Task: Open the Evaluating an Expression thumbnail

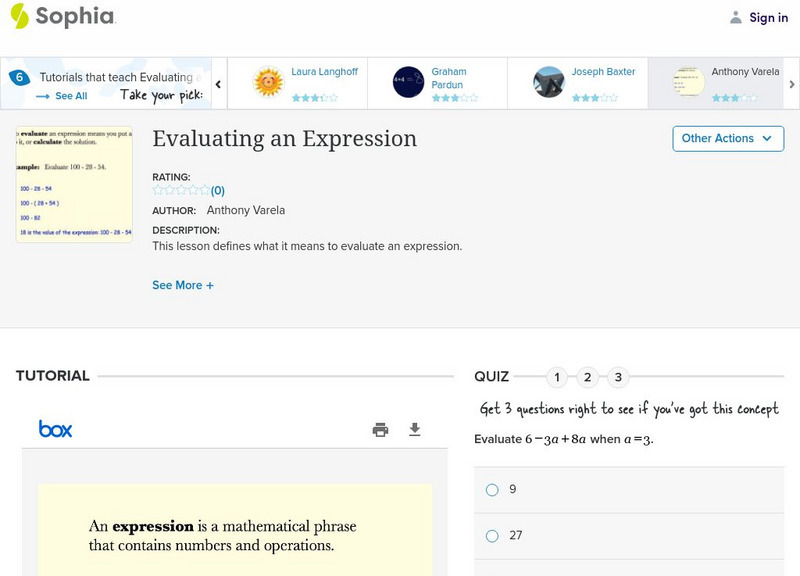Action: tap(74, 184)
